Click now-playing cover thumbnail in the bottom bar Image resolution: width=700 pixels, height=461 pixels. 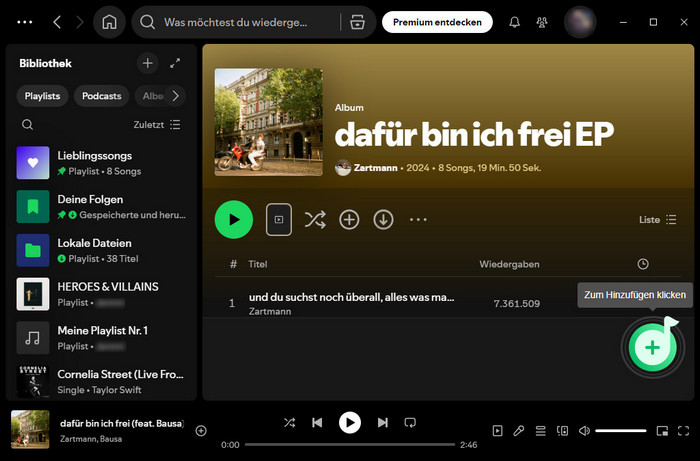[30, 429]
